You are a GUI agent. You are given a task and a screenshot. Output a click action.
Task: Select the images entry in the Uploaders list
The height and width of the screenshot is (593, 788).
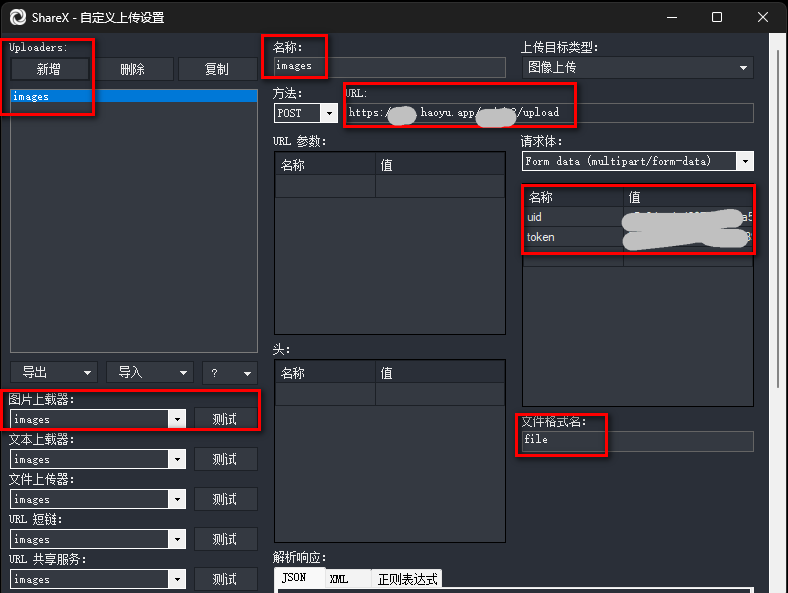point(134,96)
